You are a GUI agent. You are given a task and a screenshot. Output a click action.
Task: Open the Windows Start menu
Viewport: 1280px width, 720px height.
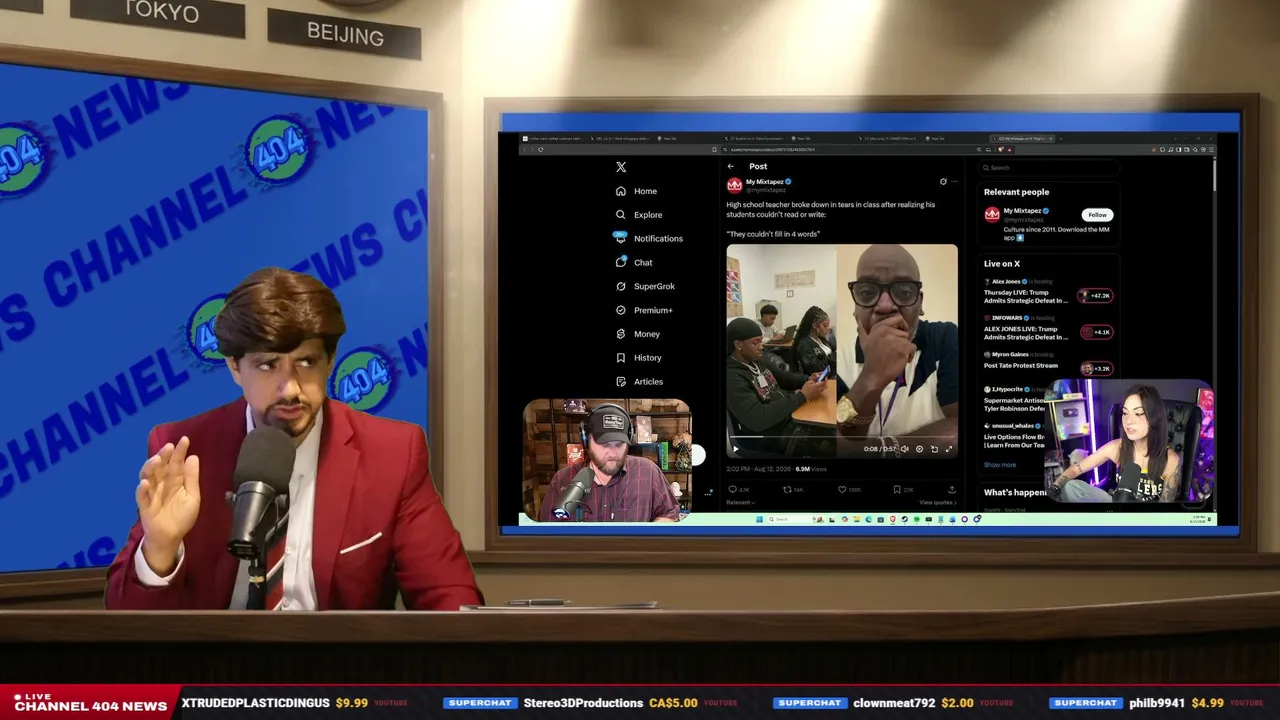pos(759,519)
